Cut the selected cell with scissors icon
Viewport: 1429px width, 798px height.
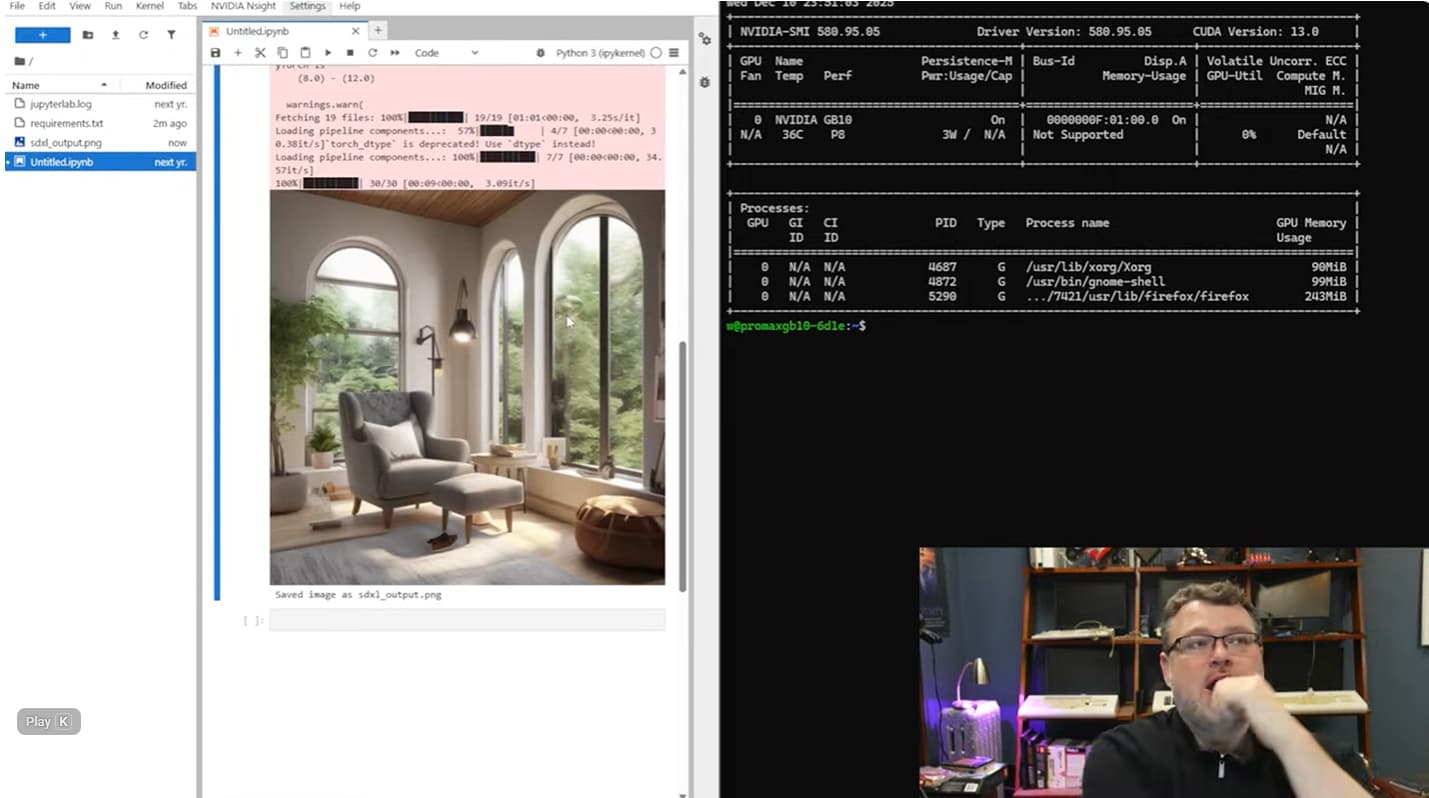click(260, 53)
